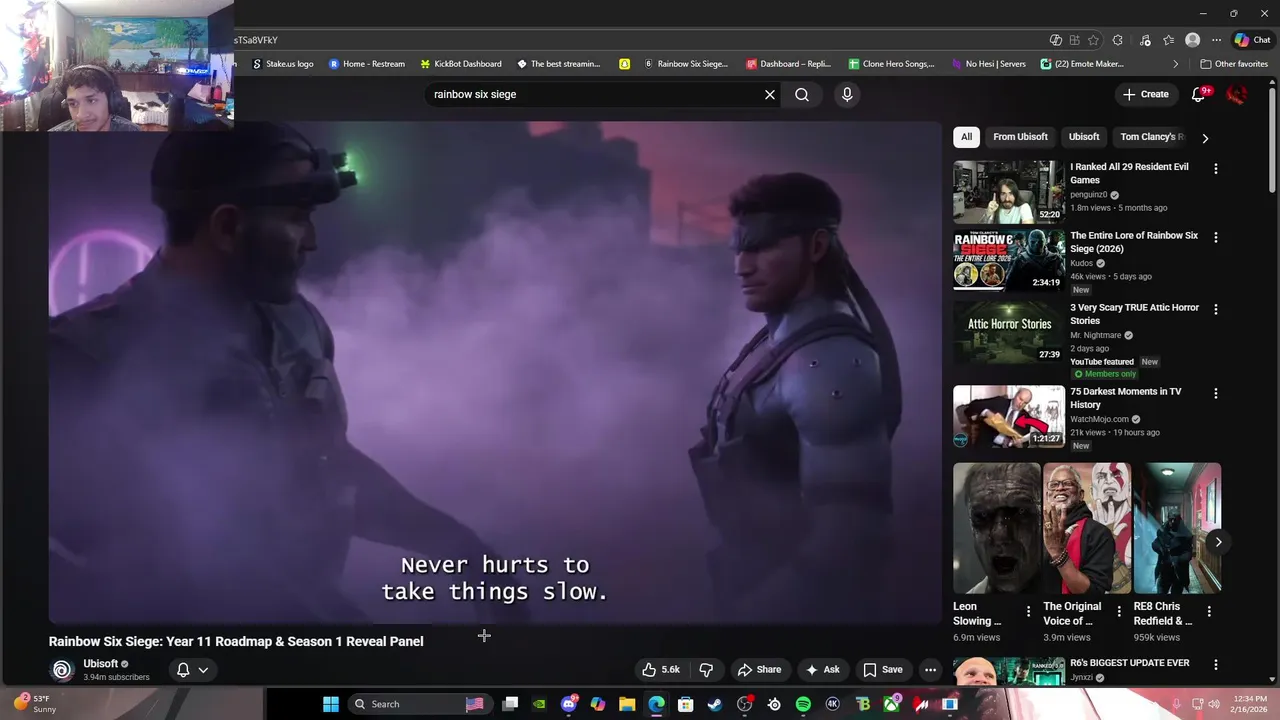1280x720 pixels.
Task: Clear the YouTube search box text
Action: [770, 94]
